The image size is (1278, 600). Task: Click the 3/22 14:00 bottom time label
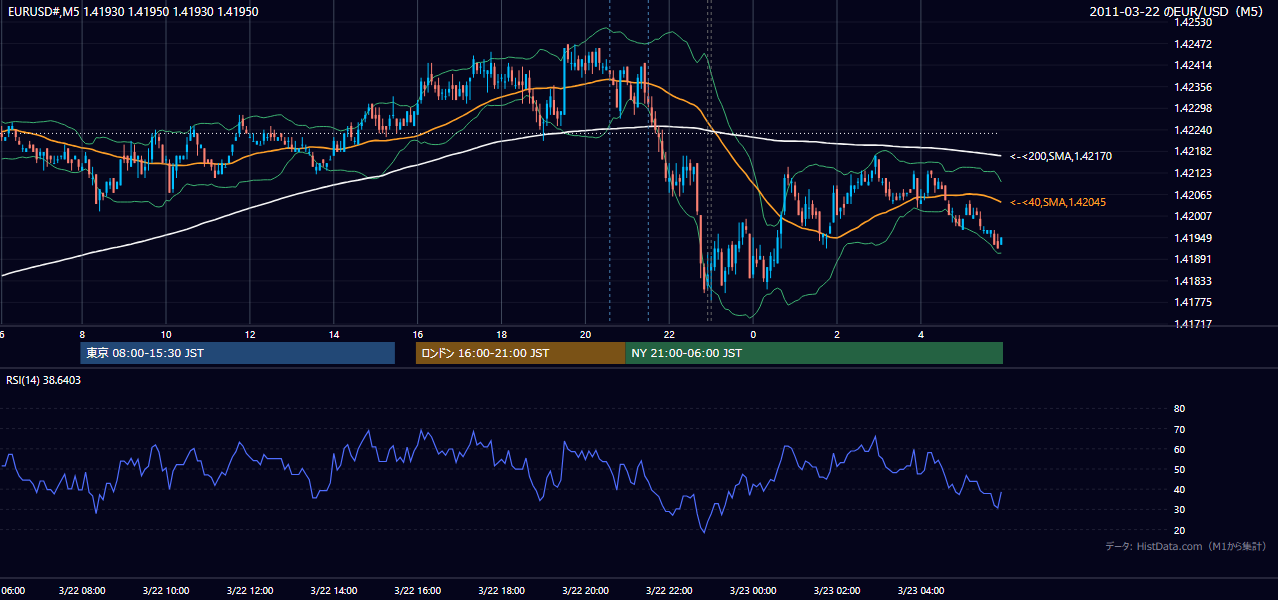[335, 591]
